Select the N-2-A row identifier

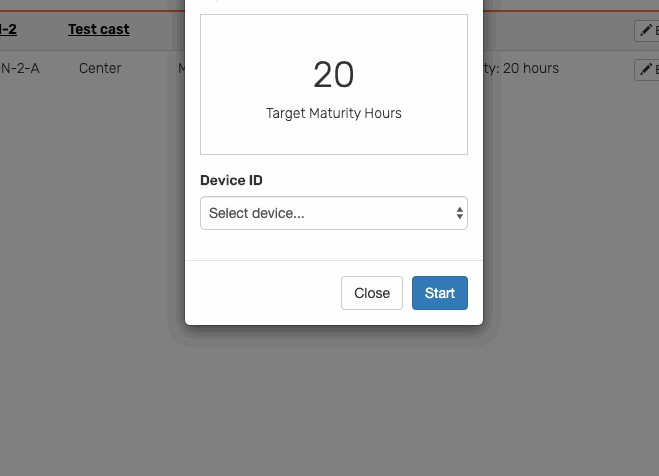coord(20,68)
